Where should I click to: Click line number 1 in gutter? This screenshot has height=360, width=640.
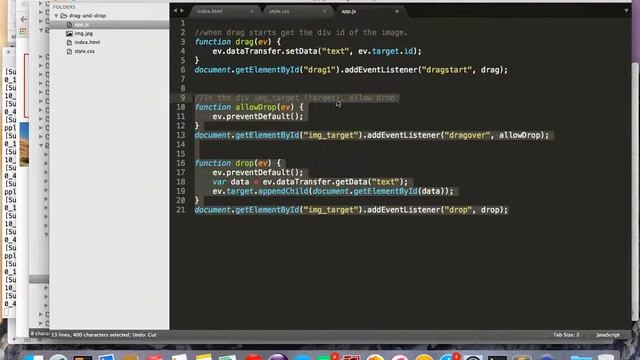tap(182, 23)
